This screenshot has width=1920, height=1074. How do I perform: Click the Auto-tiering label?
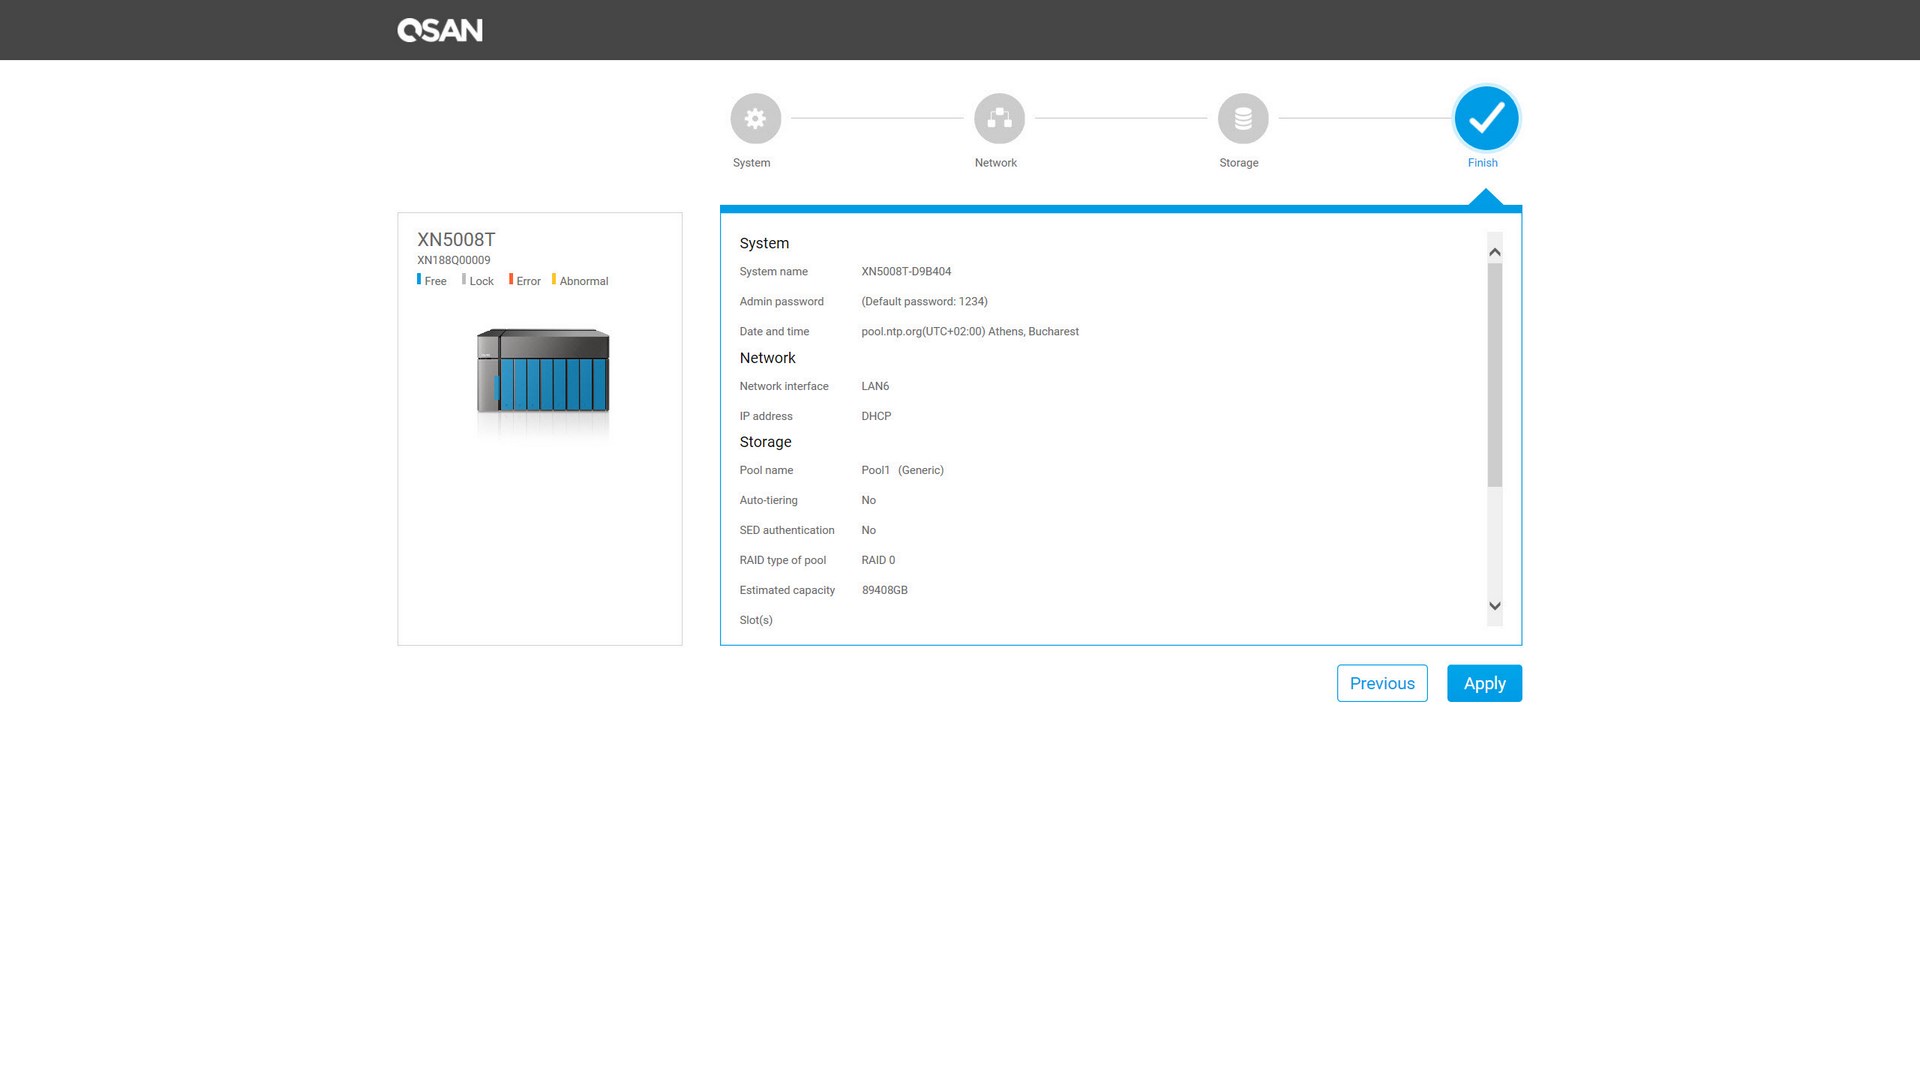coord(768,500)
